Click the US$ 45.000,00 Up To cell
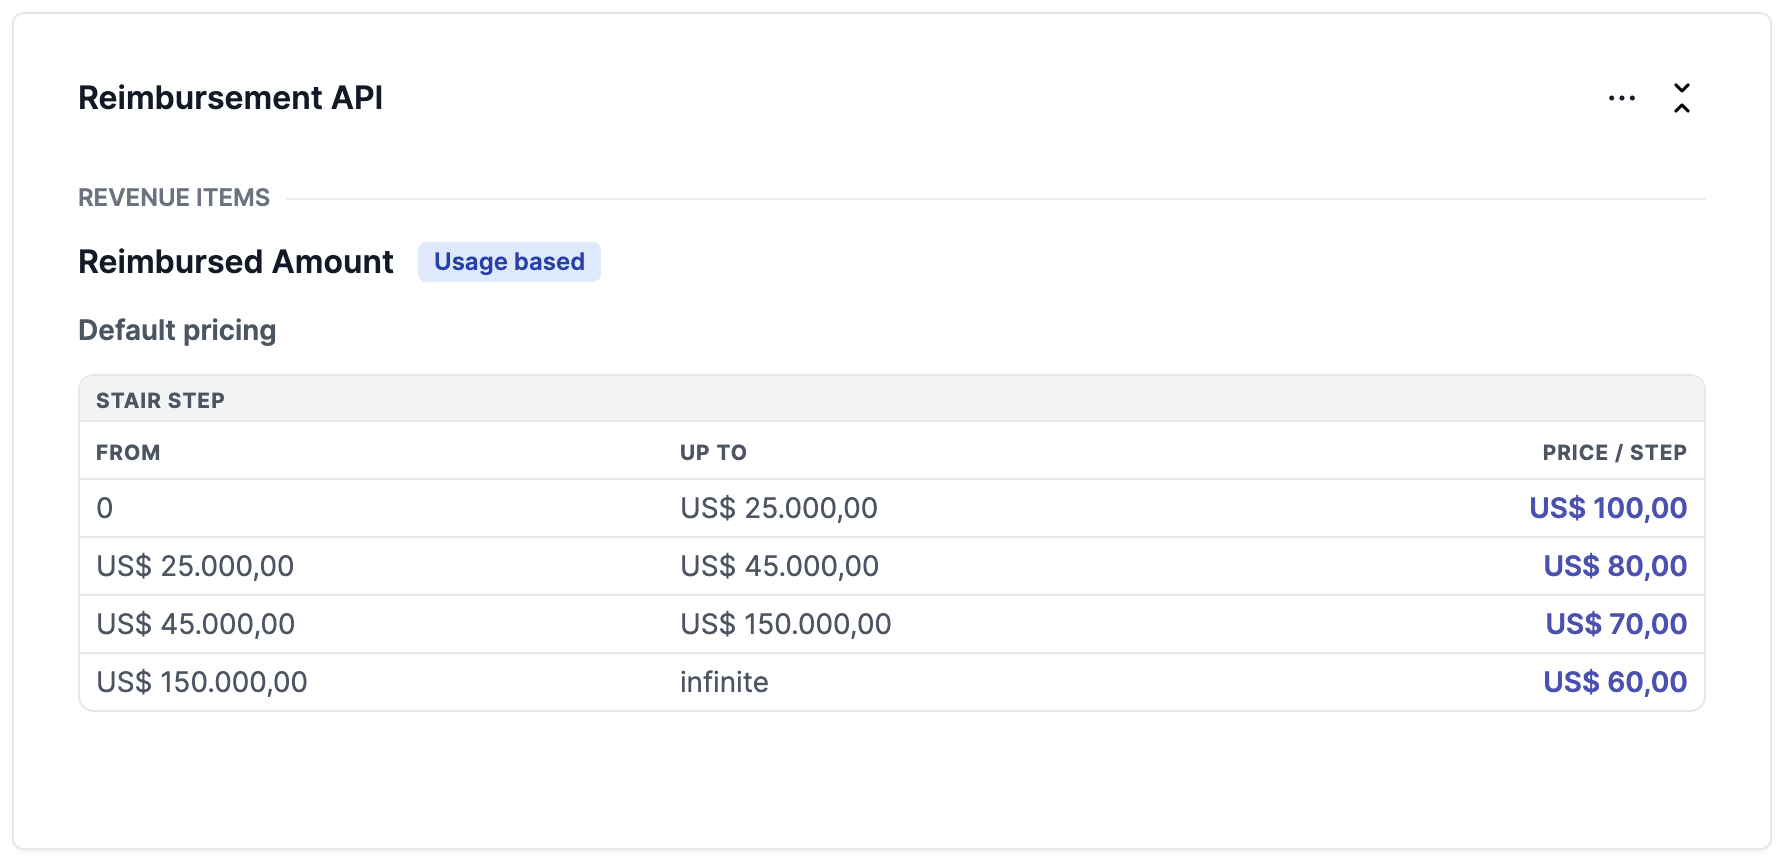 779,566
